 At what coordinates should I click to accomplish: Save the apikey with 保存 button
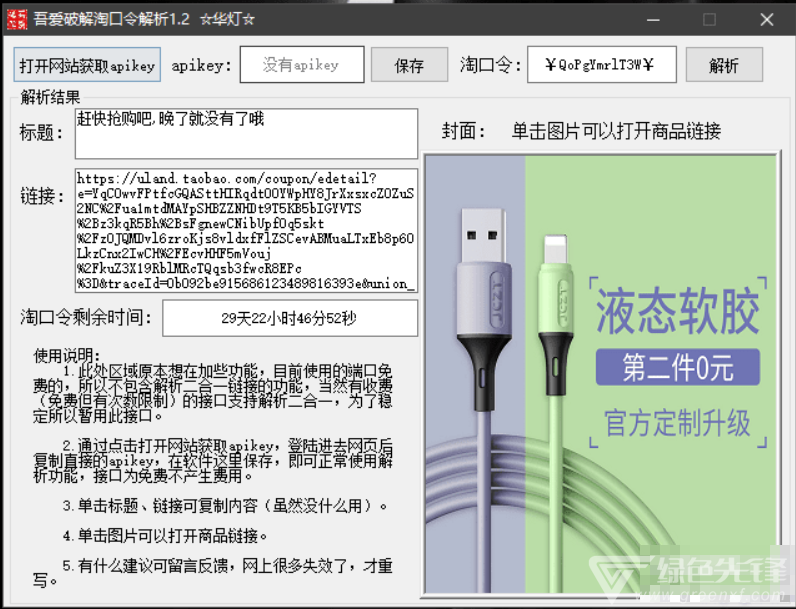click(x=409, y=65)
